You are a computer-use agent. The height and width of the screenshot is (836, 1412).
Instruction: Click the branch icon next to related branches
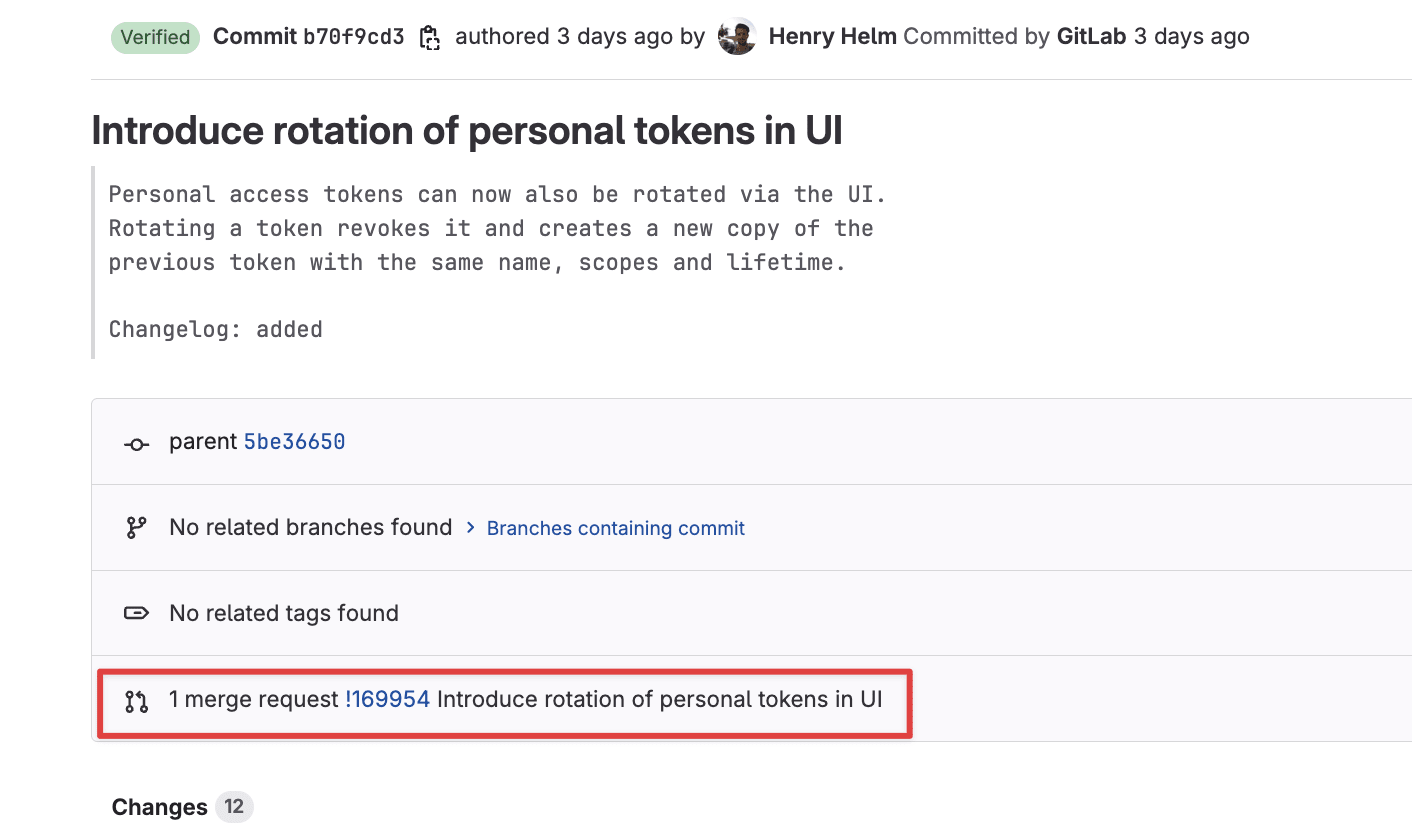coord(136,527)
